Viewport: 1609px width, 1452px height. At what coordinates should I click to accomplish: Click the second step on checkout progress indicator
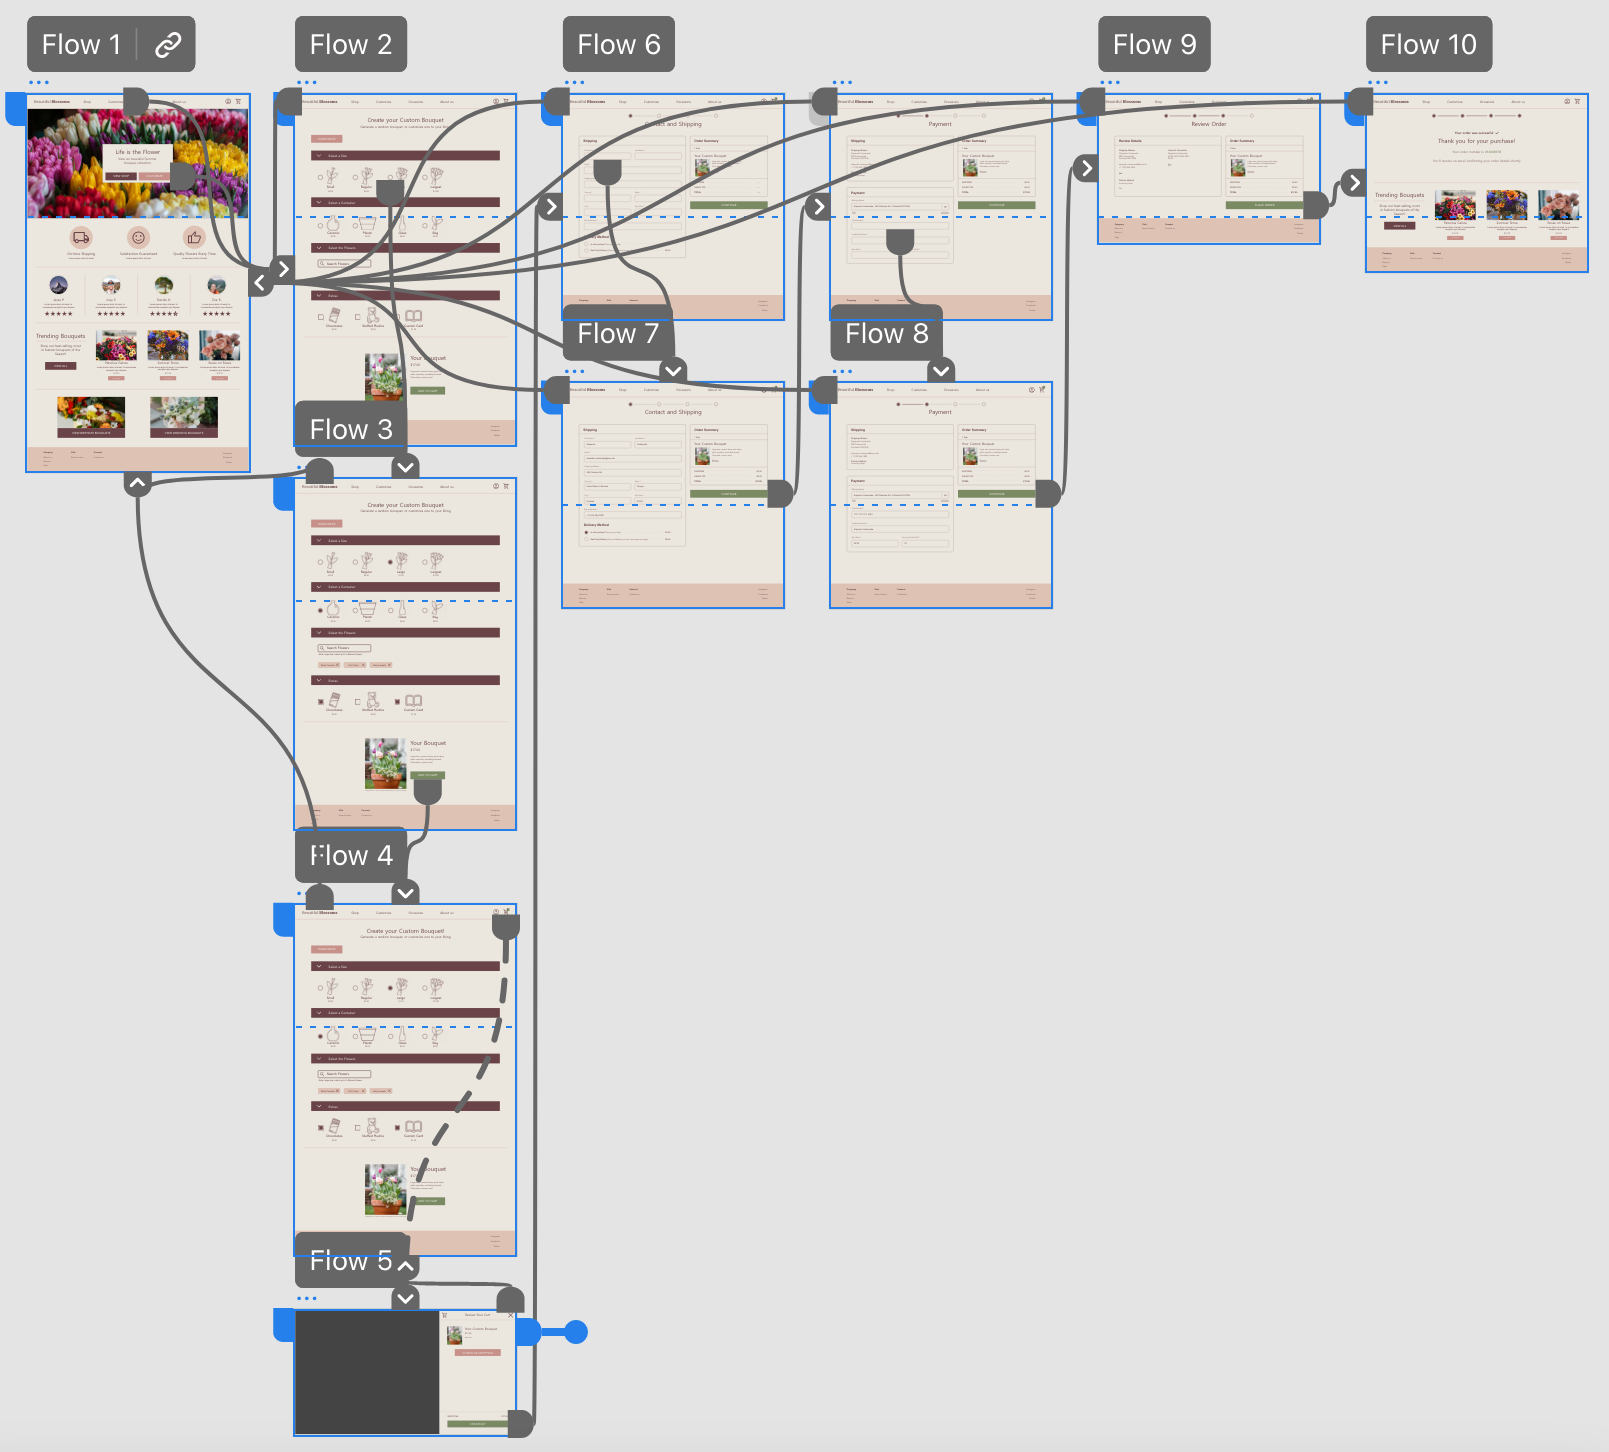659,404
